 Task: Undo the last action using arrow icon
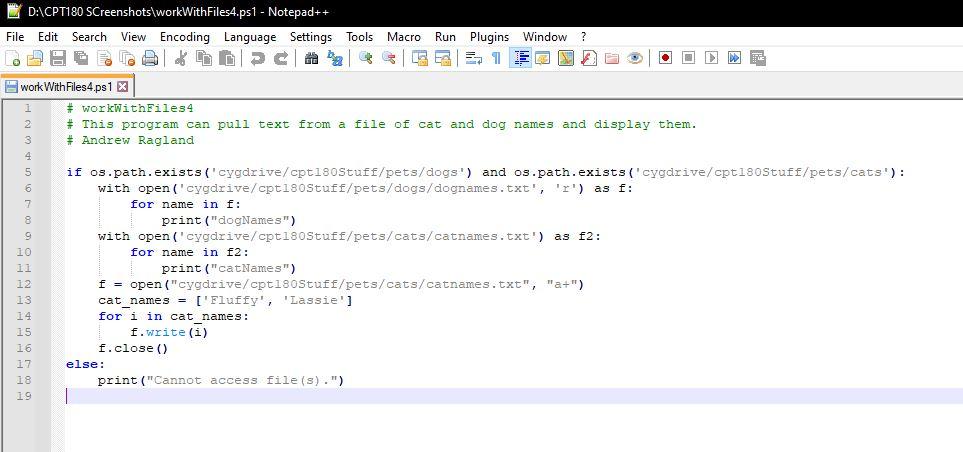pyautogui.click(x=258, y=58)
